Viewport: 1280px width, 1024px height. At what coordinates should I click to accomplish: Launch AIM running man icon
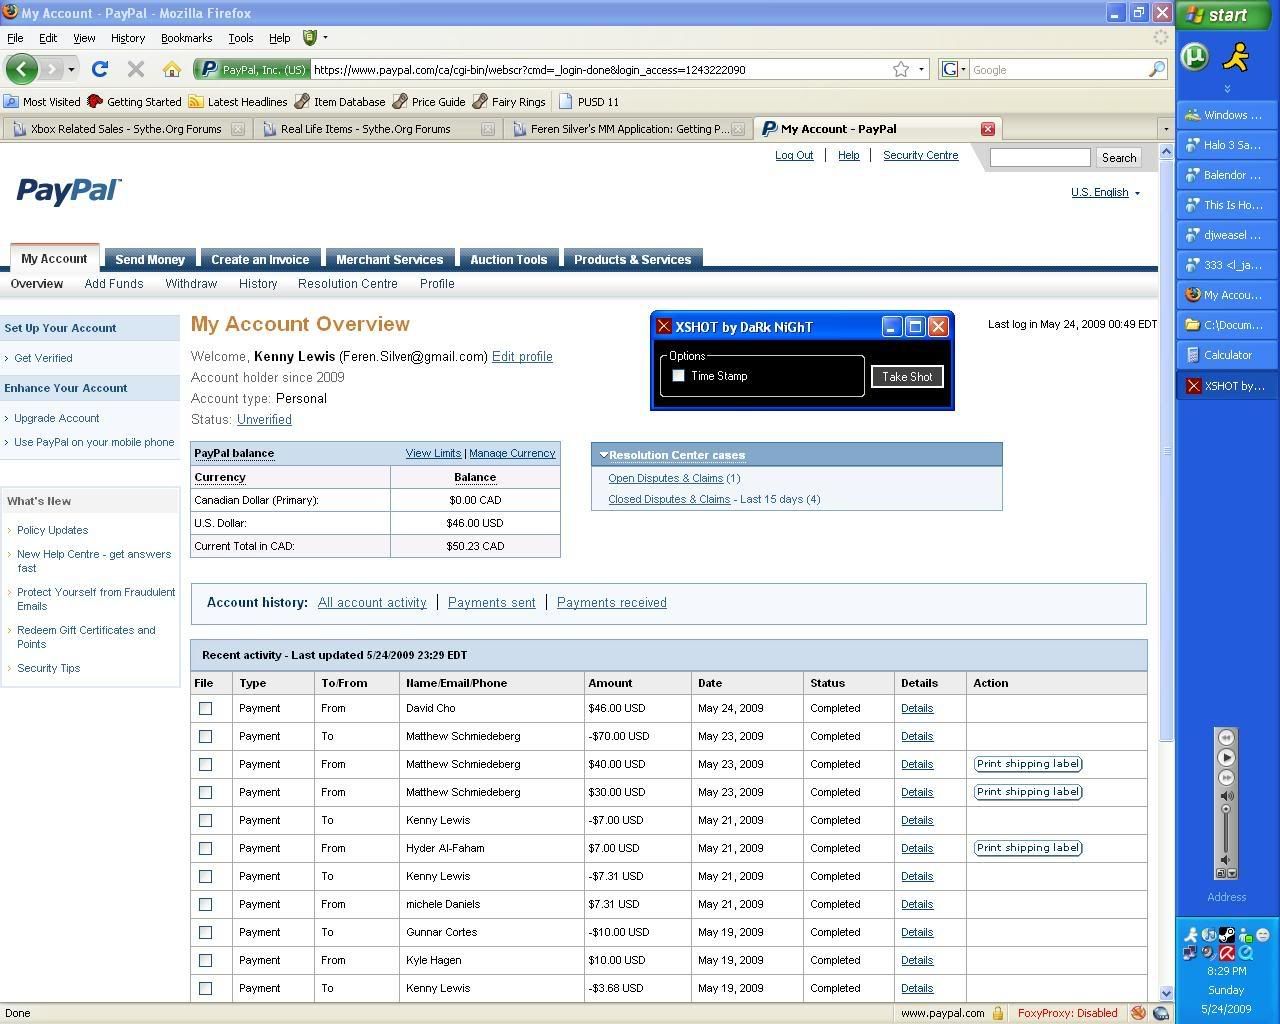1237,56
